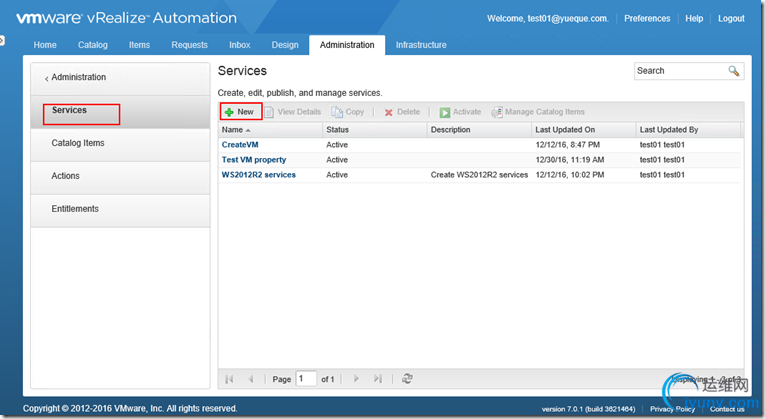
Task: Click the Activate button label
Action: [x=467, y=112]
